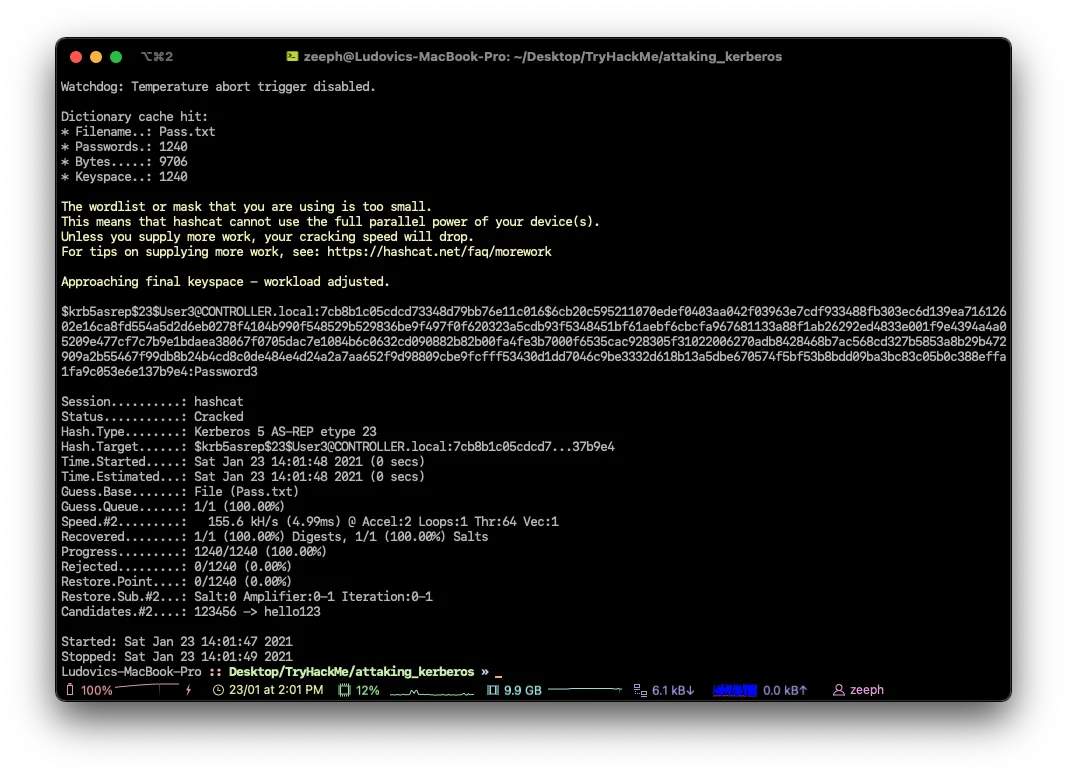Maximize the terminal using the green button

(116, 57)
